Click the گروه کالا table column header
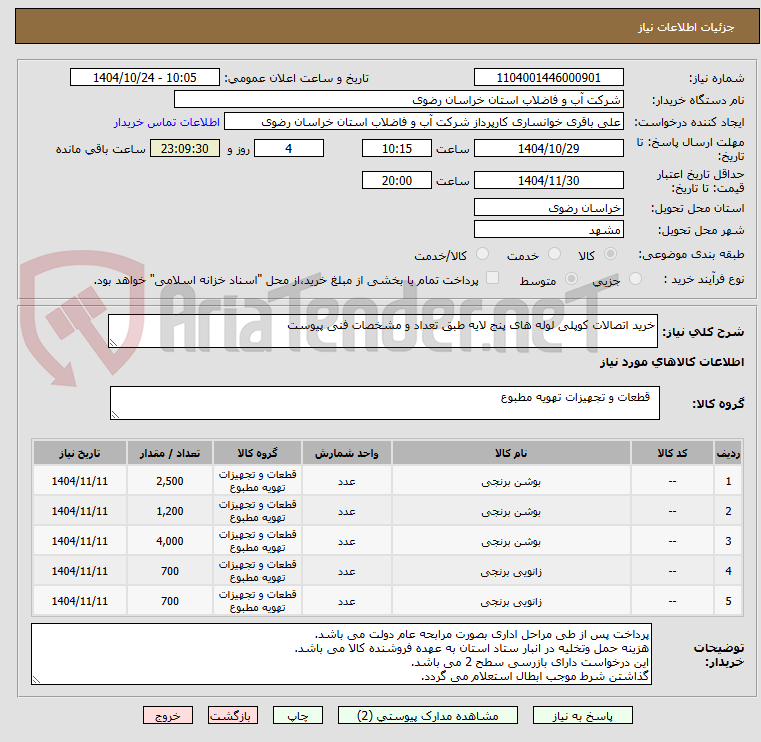 [x=257, y=453]
